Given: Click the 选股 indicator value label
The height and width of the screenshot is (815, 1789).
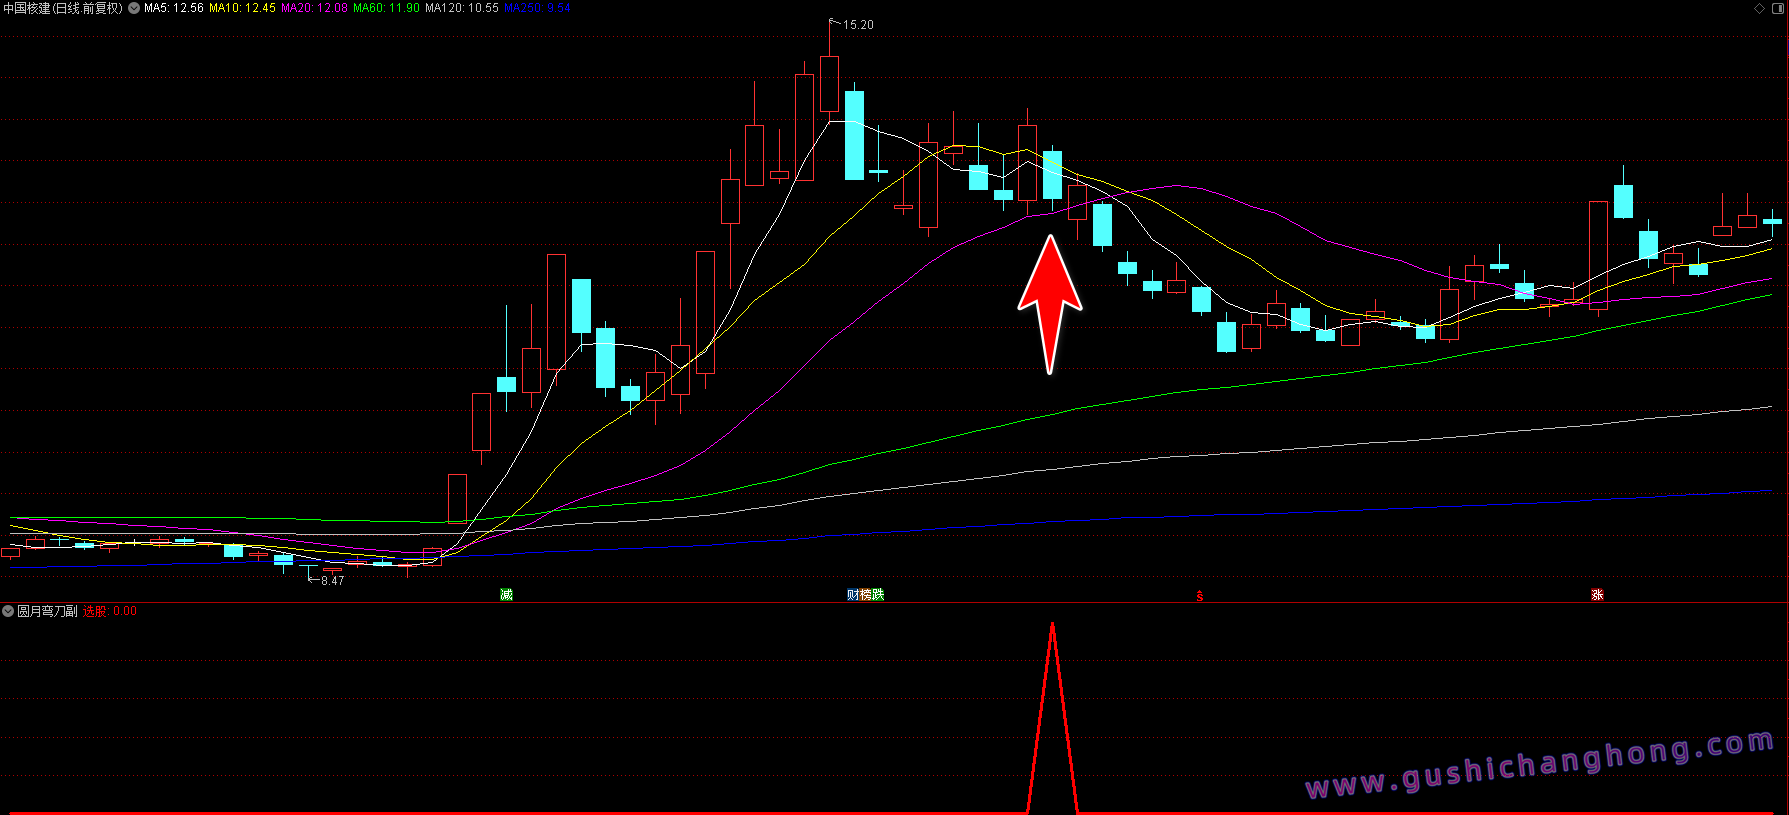Looking at the screenshot, I should click(x=110, y=611).
